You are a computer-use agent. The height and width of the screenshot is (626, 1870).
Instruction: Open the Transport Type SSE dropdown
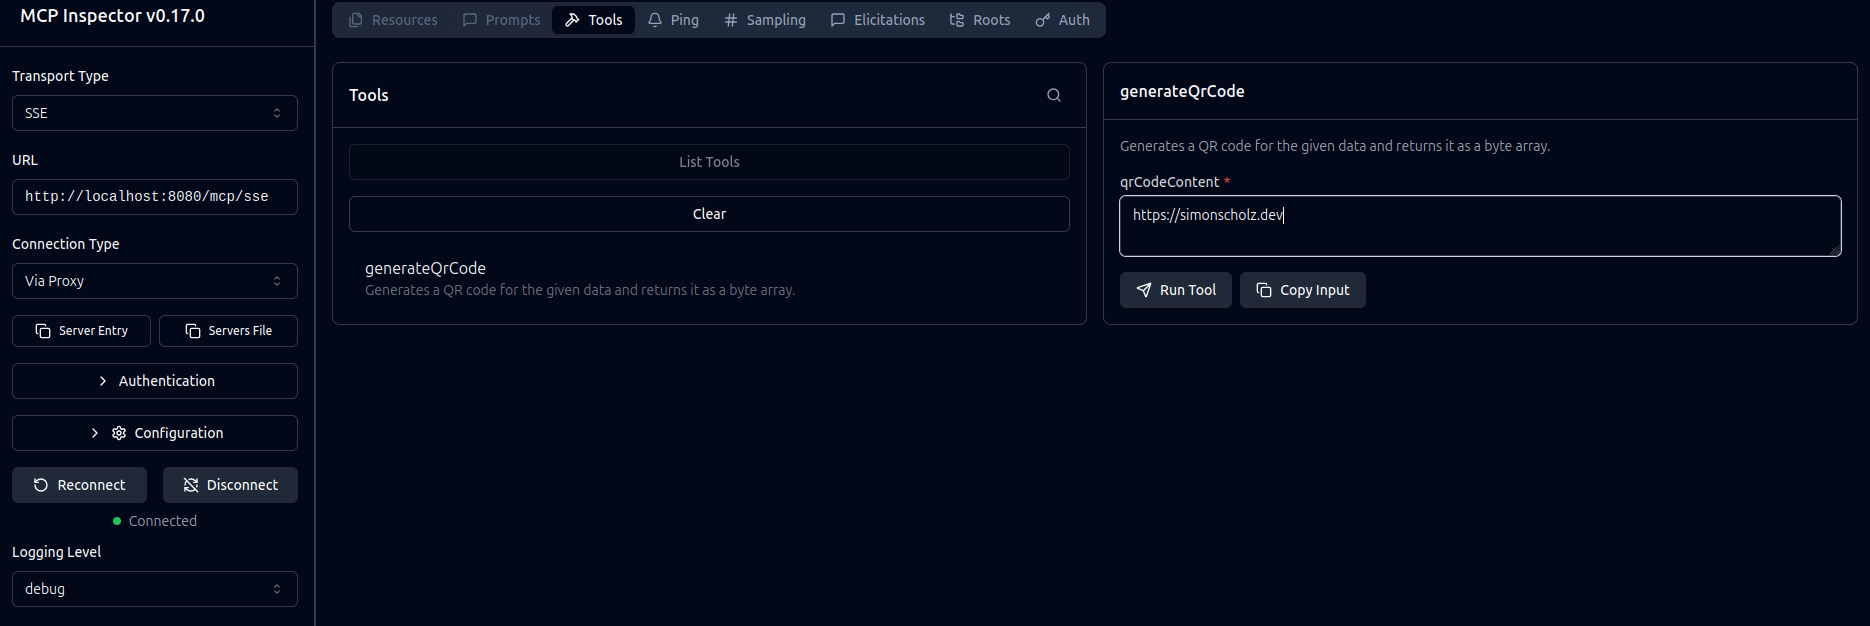pyautogui.click(x=155, y=113)
